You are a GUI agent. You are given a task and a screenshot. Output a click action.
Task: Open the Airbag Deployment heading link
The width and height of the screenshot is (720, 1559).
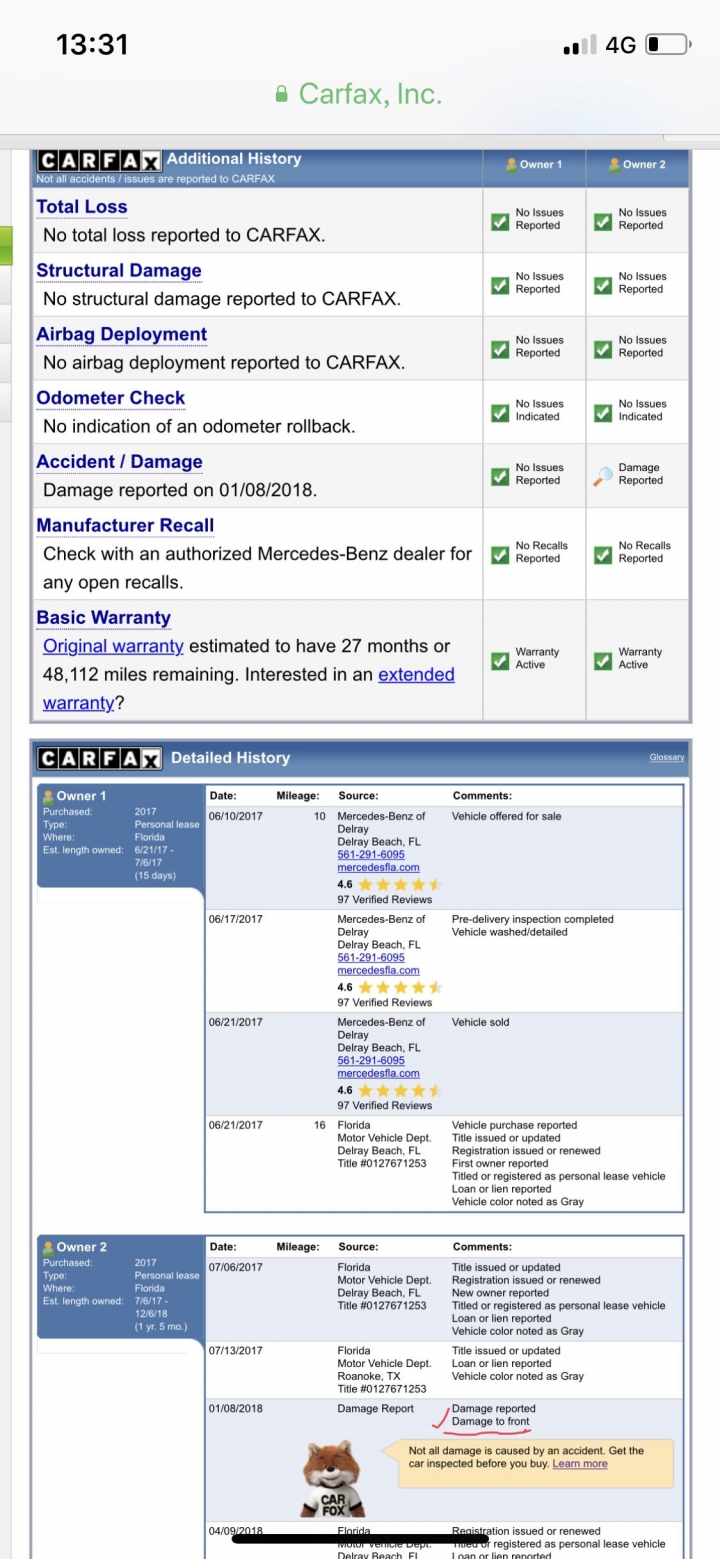click(122, 335)
